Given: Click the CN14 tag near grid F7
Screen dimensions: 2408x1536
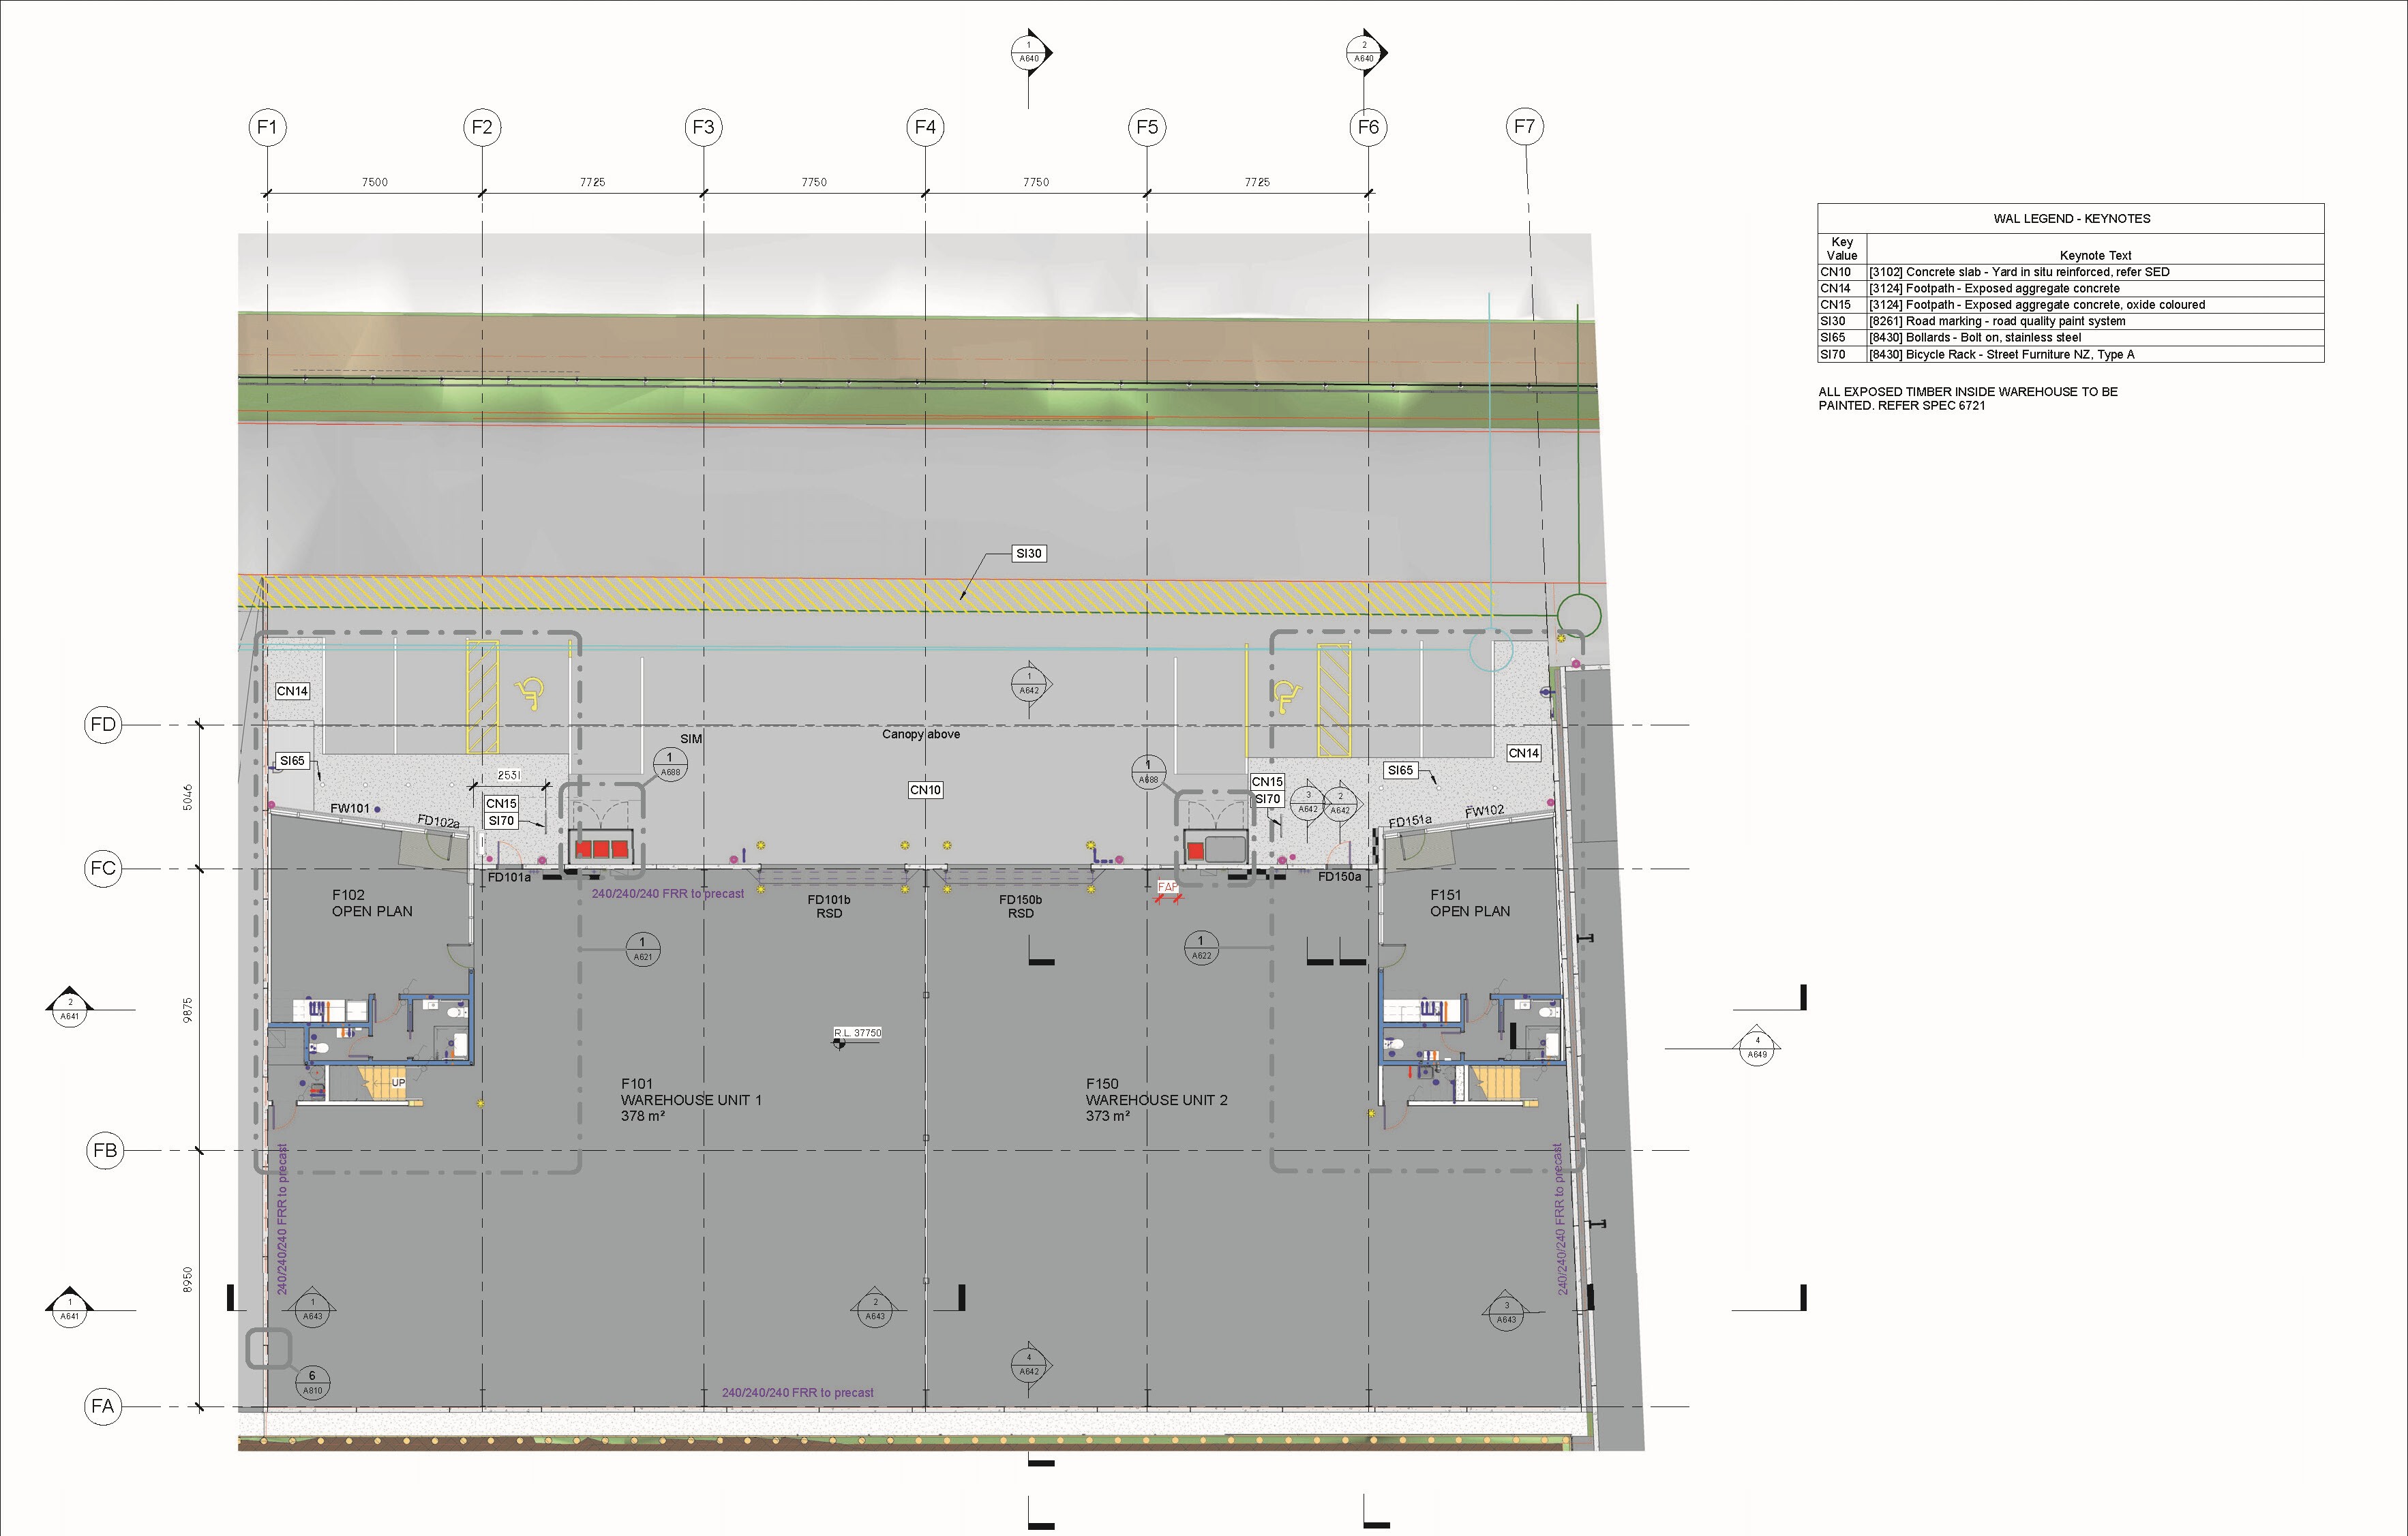Looking at the screenshot, I should pyautogui.click(x=1524, y=753).
